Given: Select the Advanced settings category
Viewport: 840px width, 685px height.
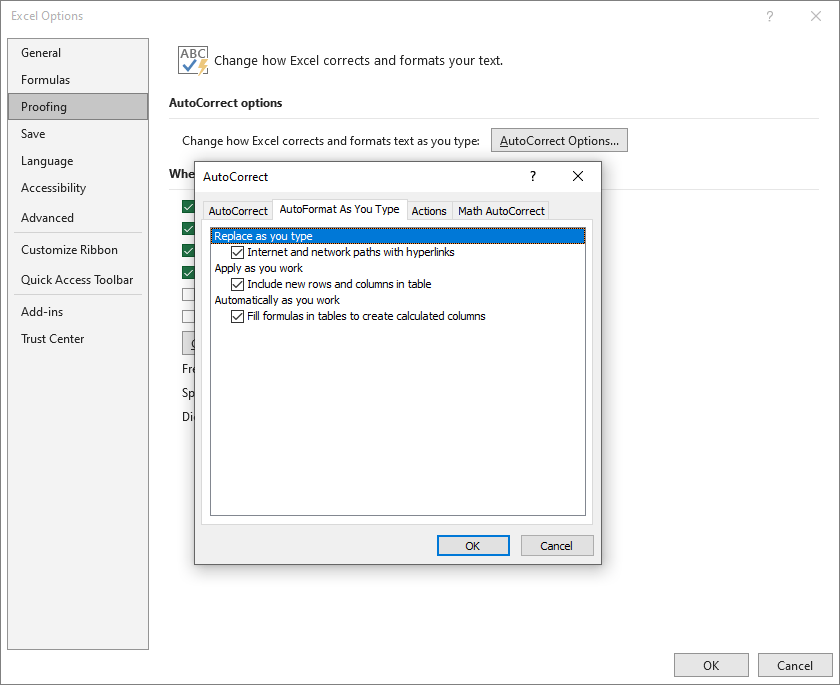Looking at the screenshot, I should click(47, 217).
